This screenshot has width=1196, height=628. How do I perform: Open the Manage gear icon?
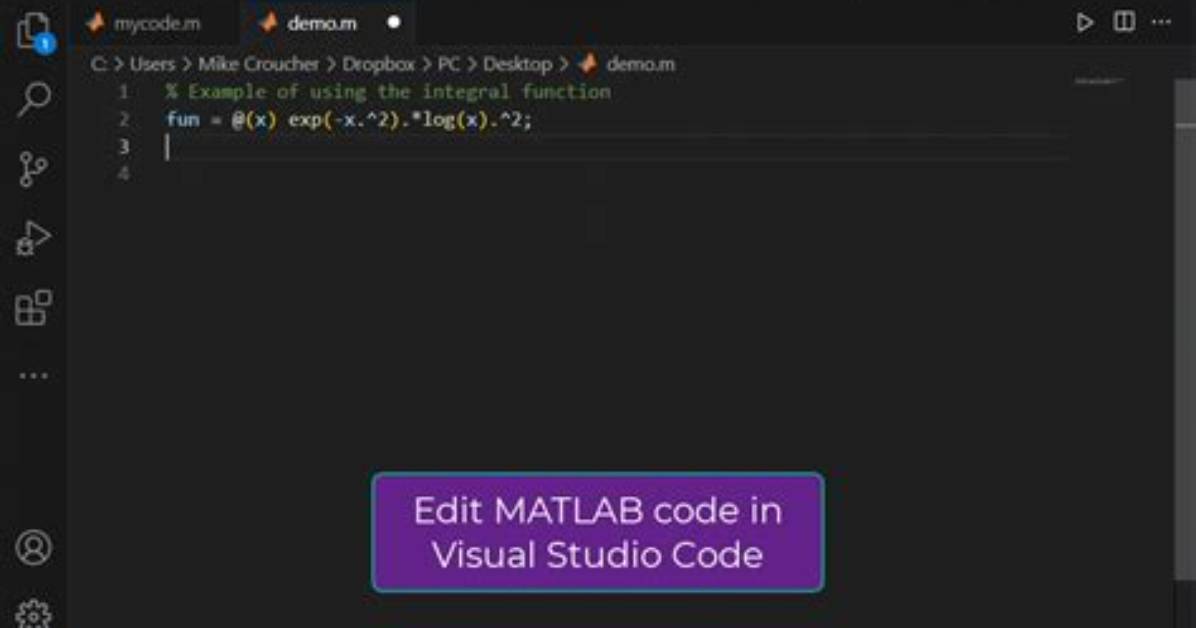[34, 613]
